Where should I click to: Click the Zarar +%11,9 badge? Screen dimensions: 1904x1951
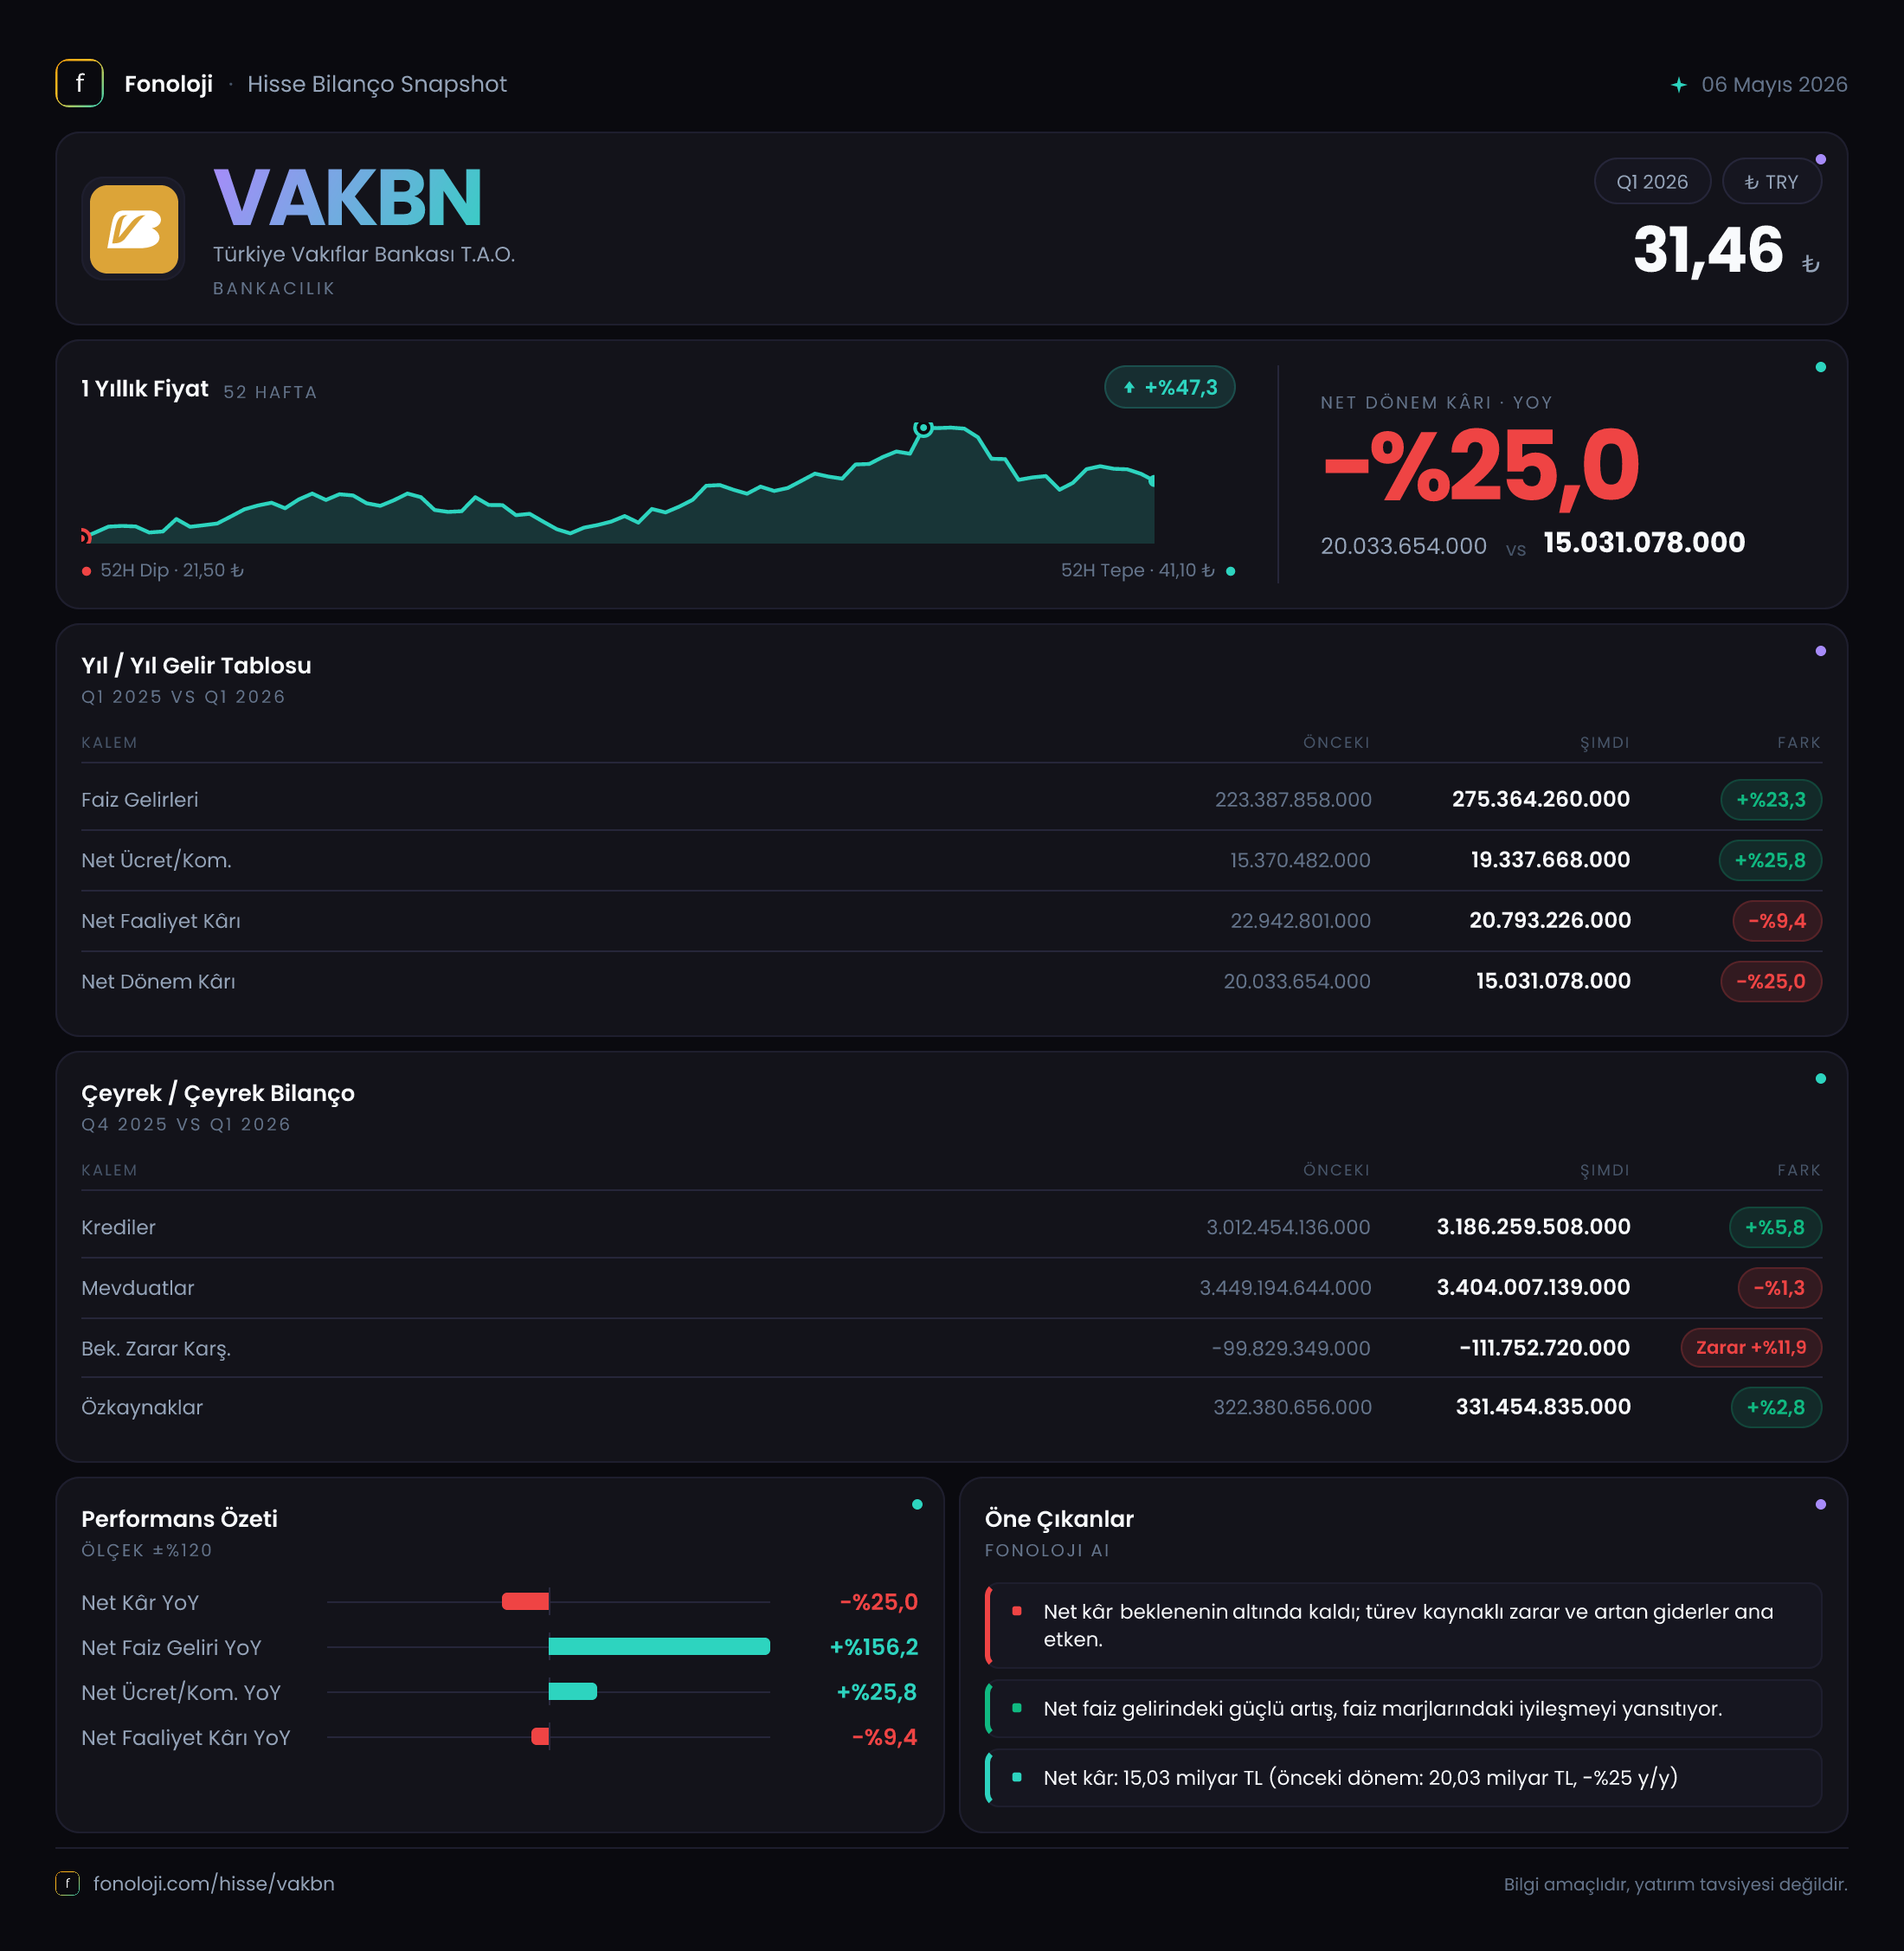point(1751,1347)
